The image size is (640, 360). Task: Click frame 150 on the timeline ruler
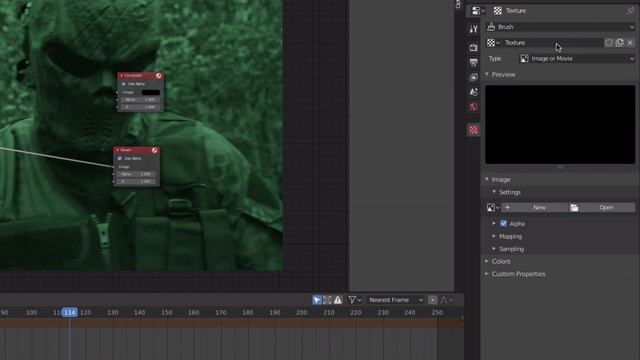(167, 313)
